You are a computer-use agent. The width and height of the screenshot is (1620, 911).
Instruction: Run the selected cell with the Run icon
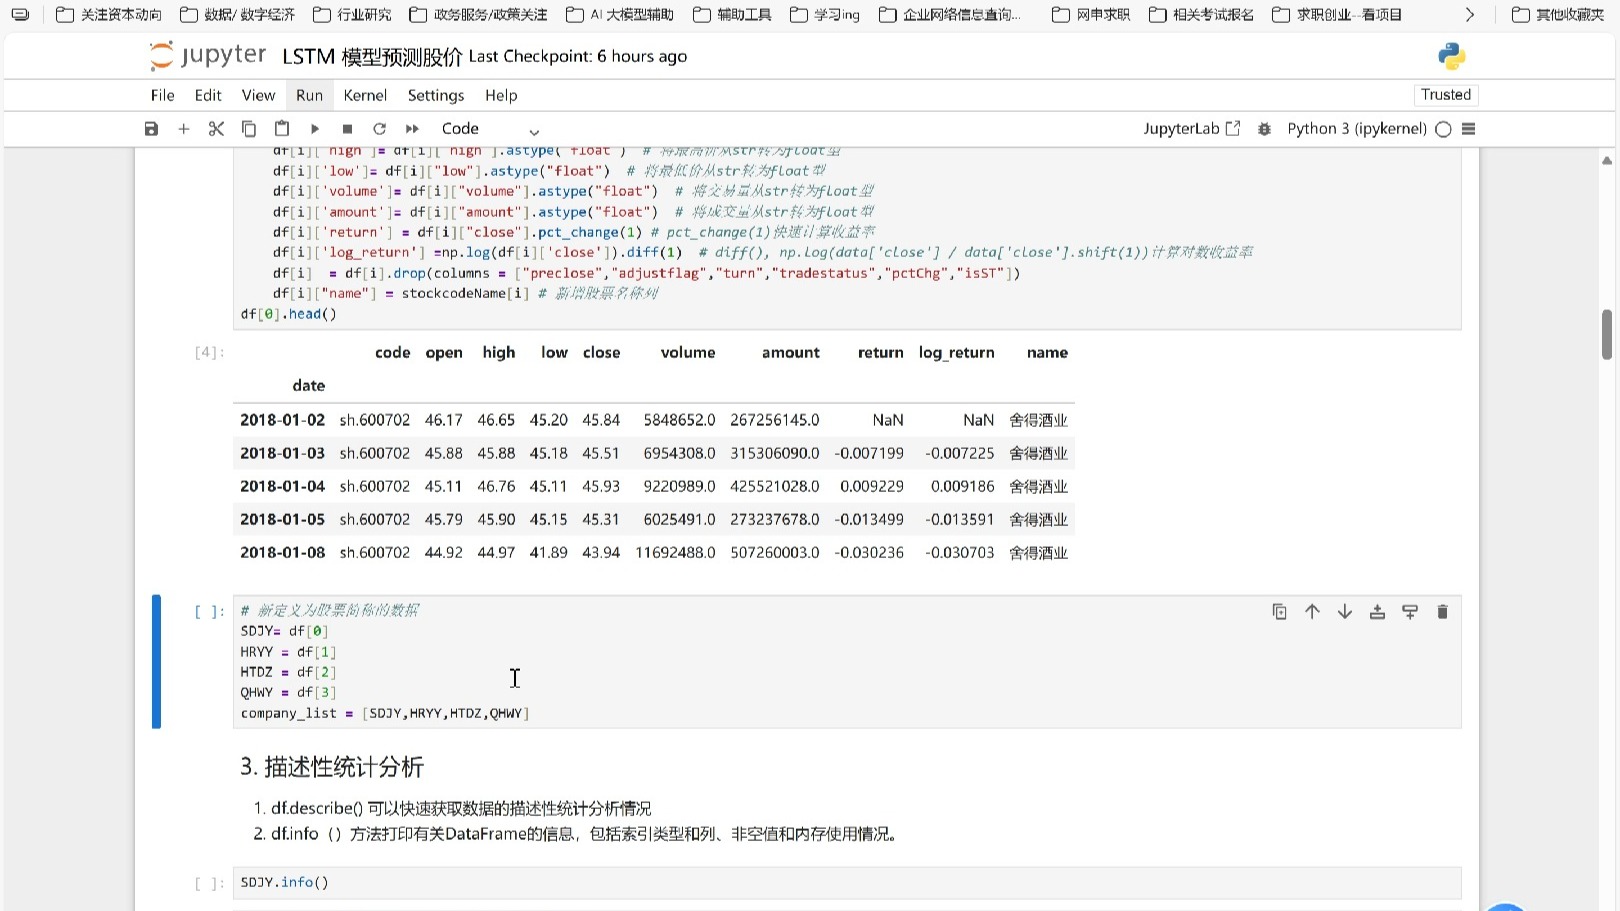(x=315, y=128)
